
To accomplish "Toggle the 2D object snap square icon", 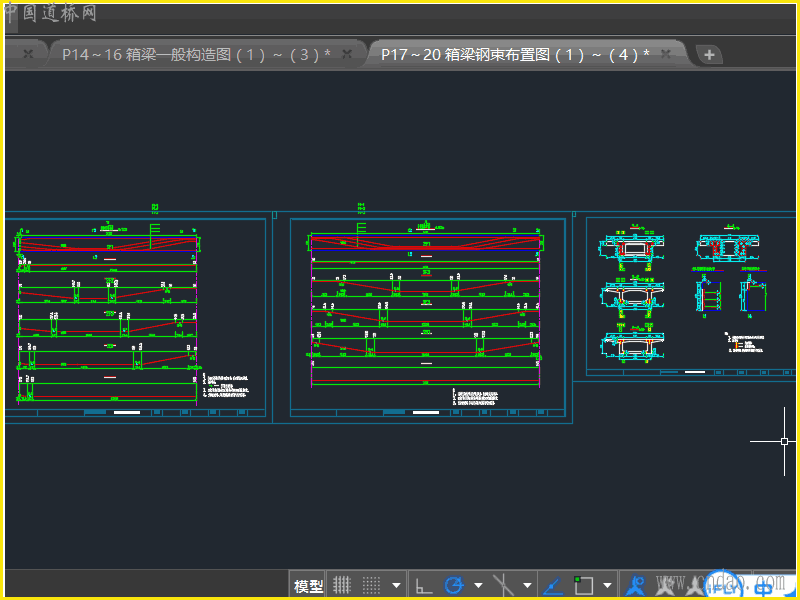I will 583,585.
